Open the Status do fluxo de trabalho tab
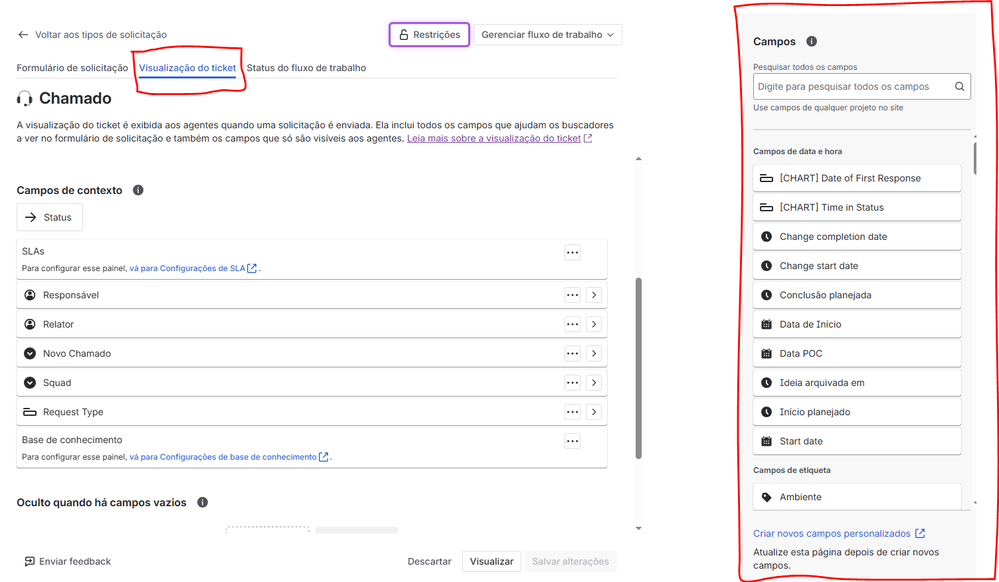The width and height of the screenshot is (999, 582). point(306,68)
